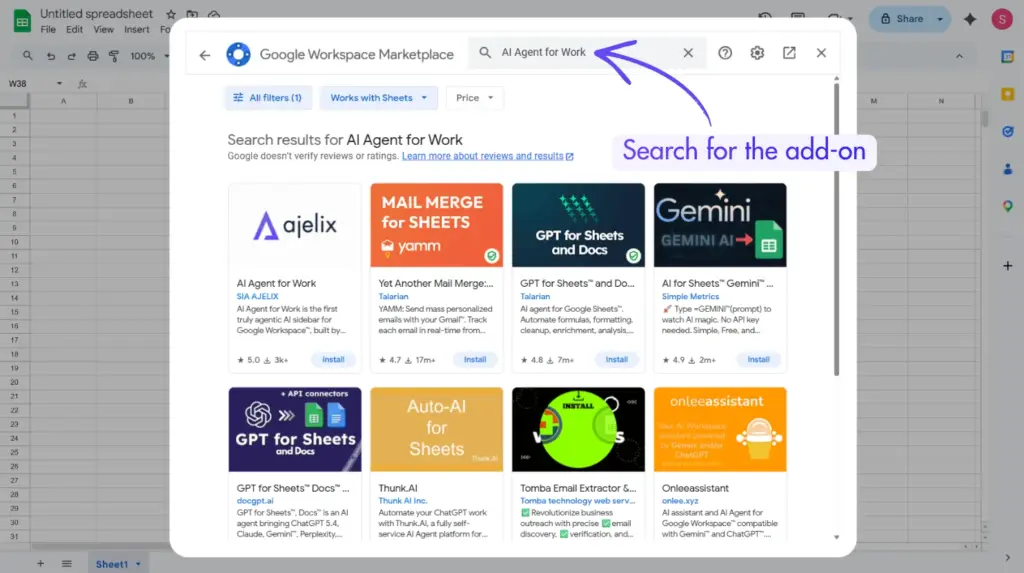Click the Redo icon in Sheets toolbar

[71, 56]
